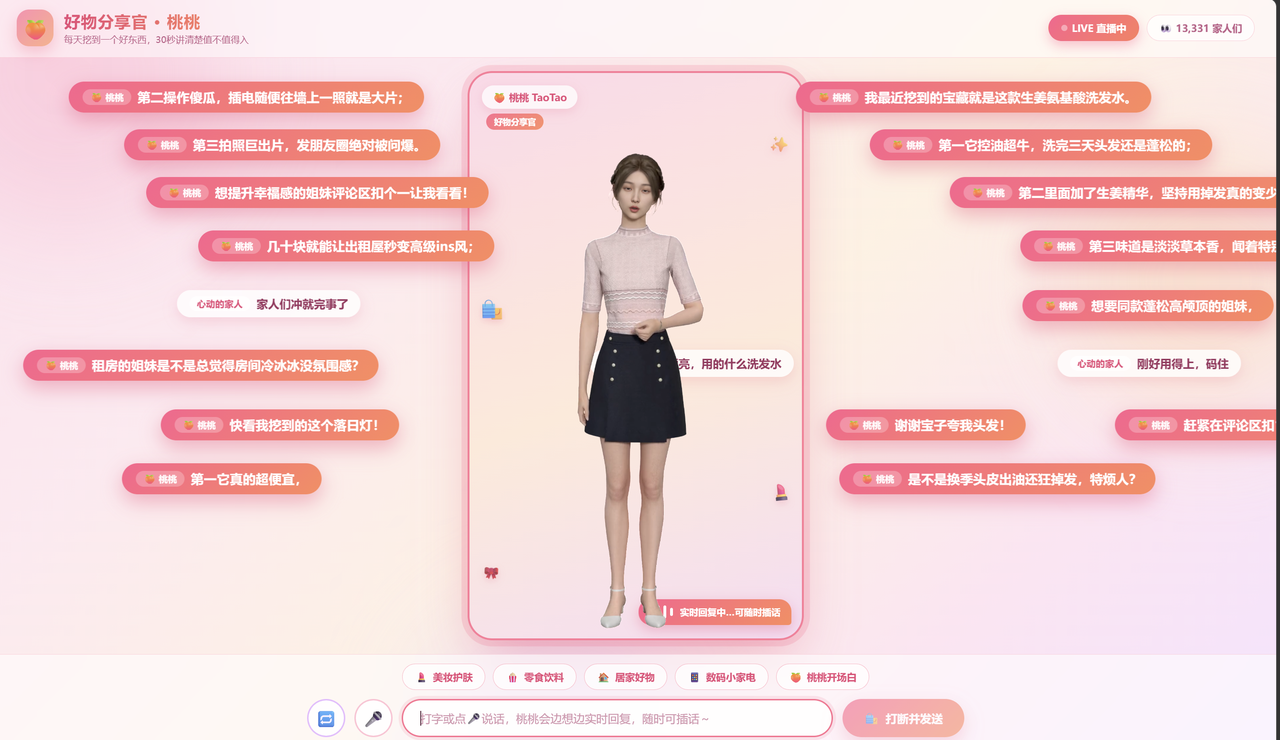Click bubble 第三拍照巨出片,发朋友圈绝对被问爆。
Viewport: 1280px width, 740px height.
(x=282, y=145)
